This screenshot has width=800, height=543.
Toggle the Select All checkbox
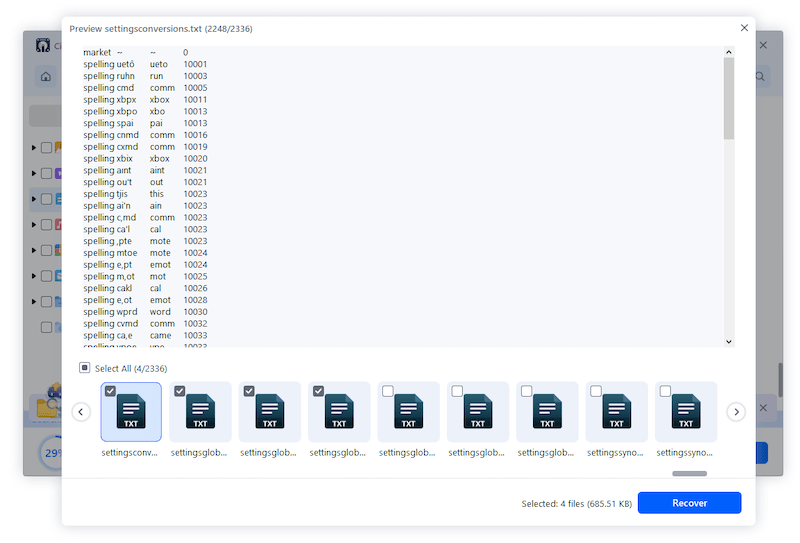85,368
